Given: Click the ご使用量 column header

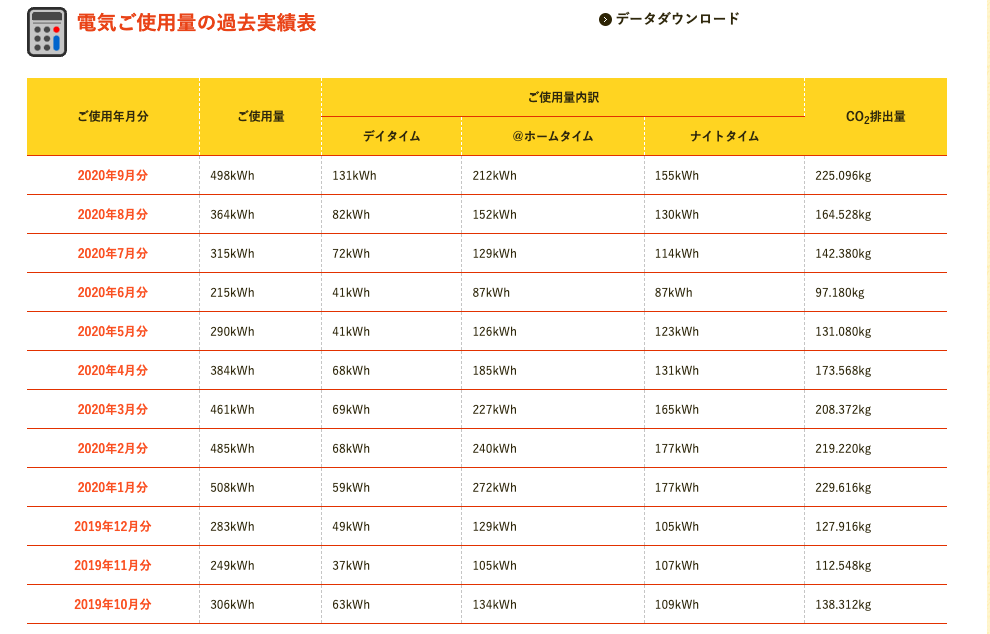Looking at the screenshot, I should (x=261, y=117).
